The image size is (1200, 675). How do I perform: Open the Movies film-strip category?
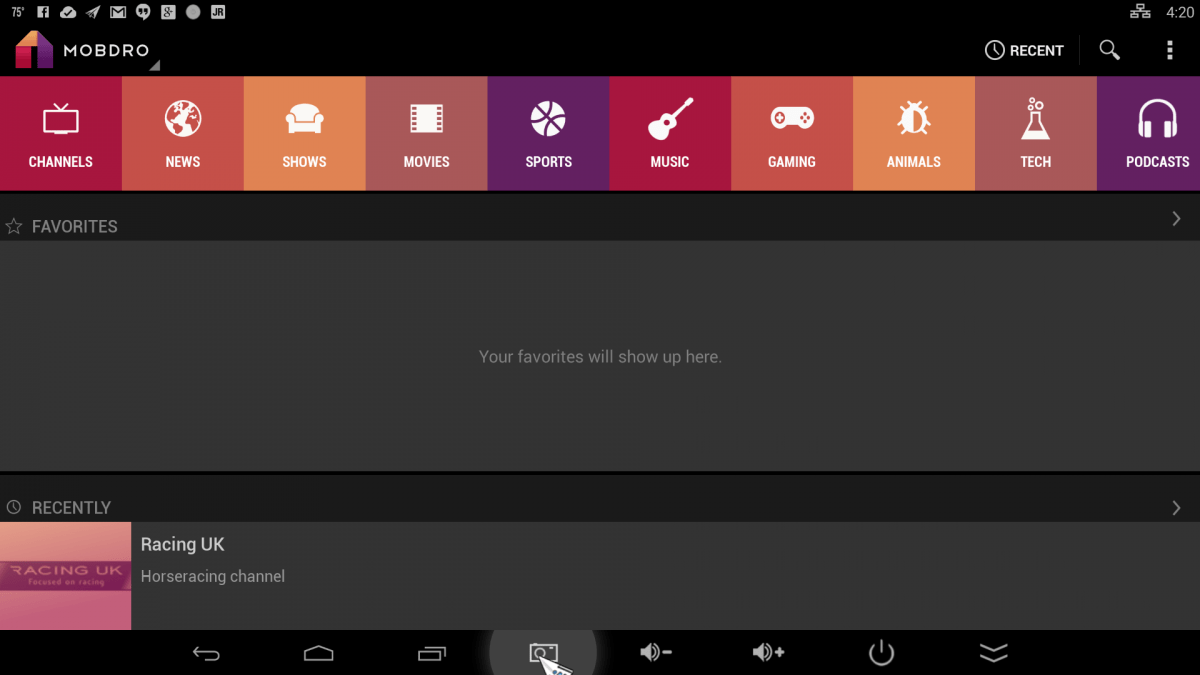point(426,133)
